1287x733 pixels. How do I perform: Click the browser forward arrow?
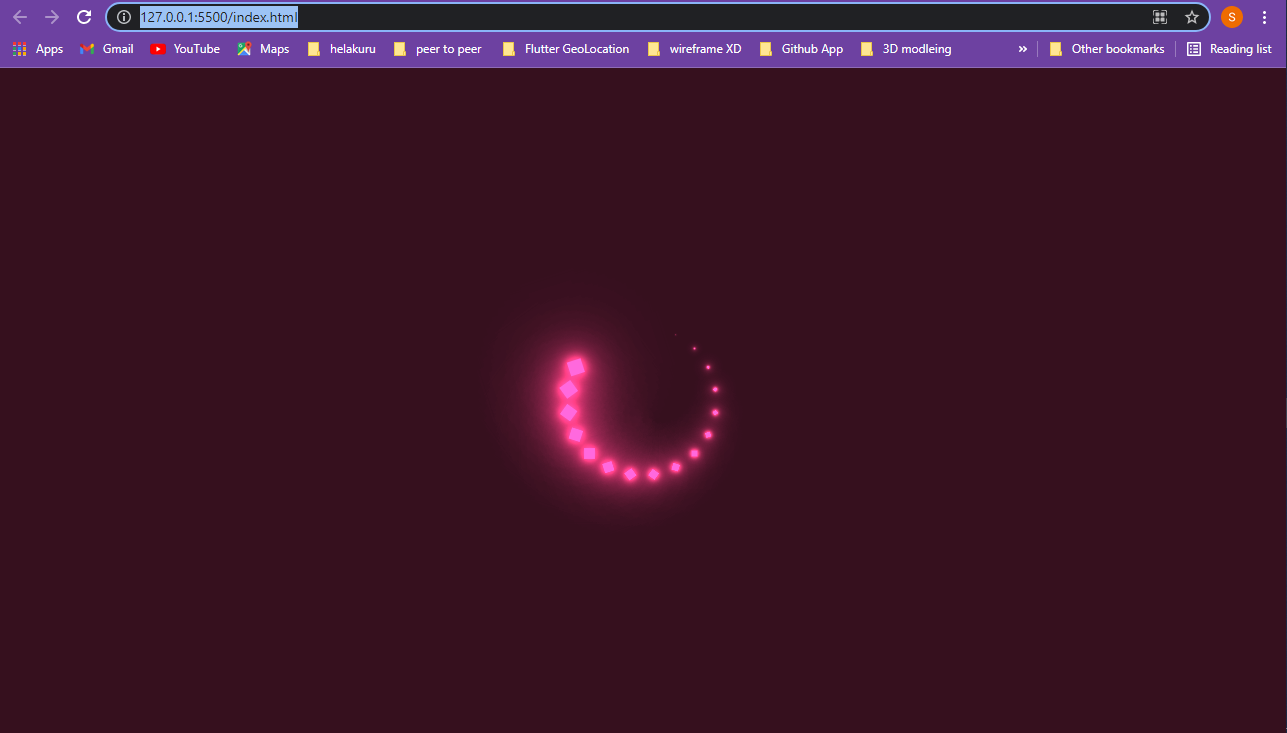[52, 17]
